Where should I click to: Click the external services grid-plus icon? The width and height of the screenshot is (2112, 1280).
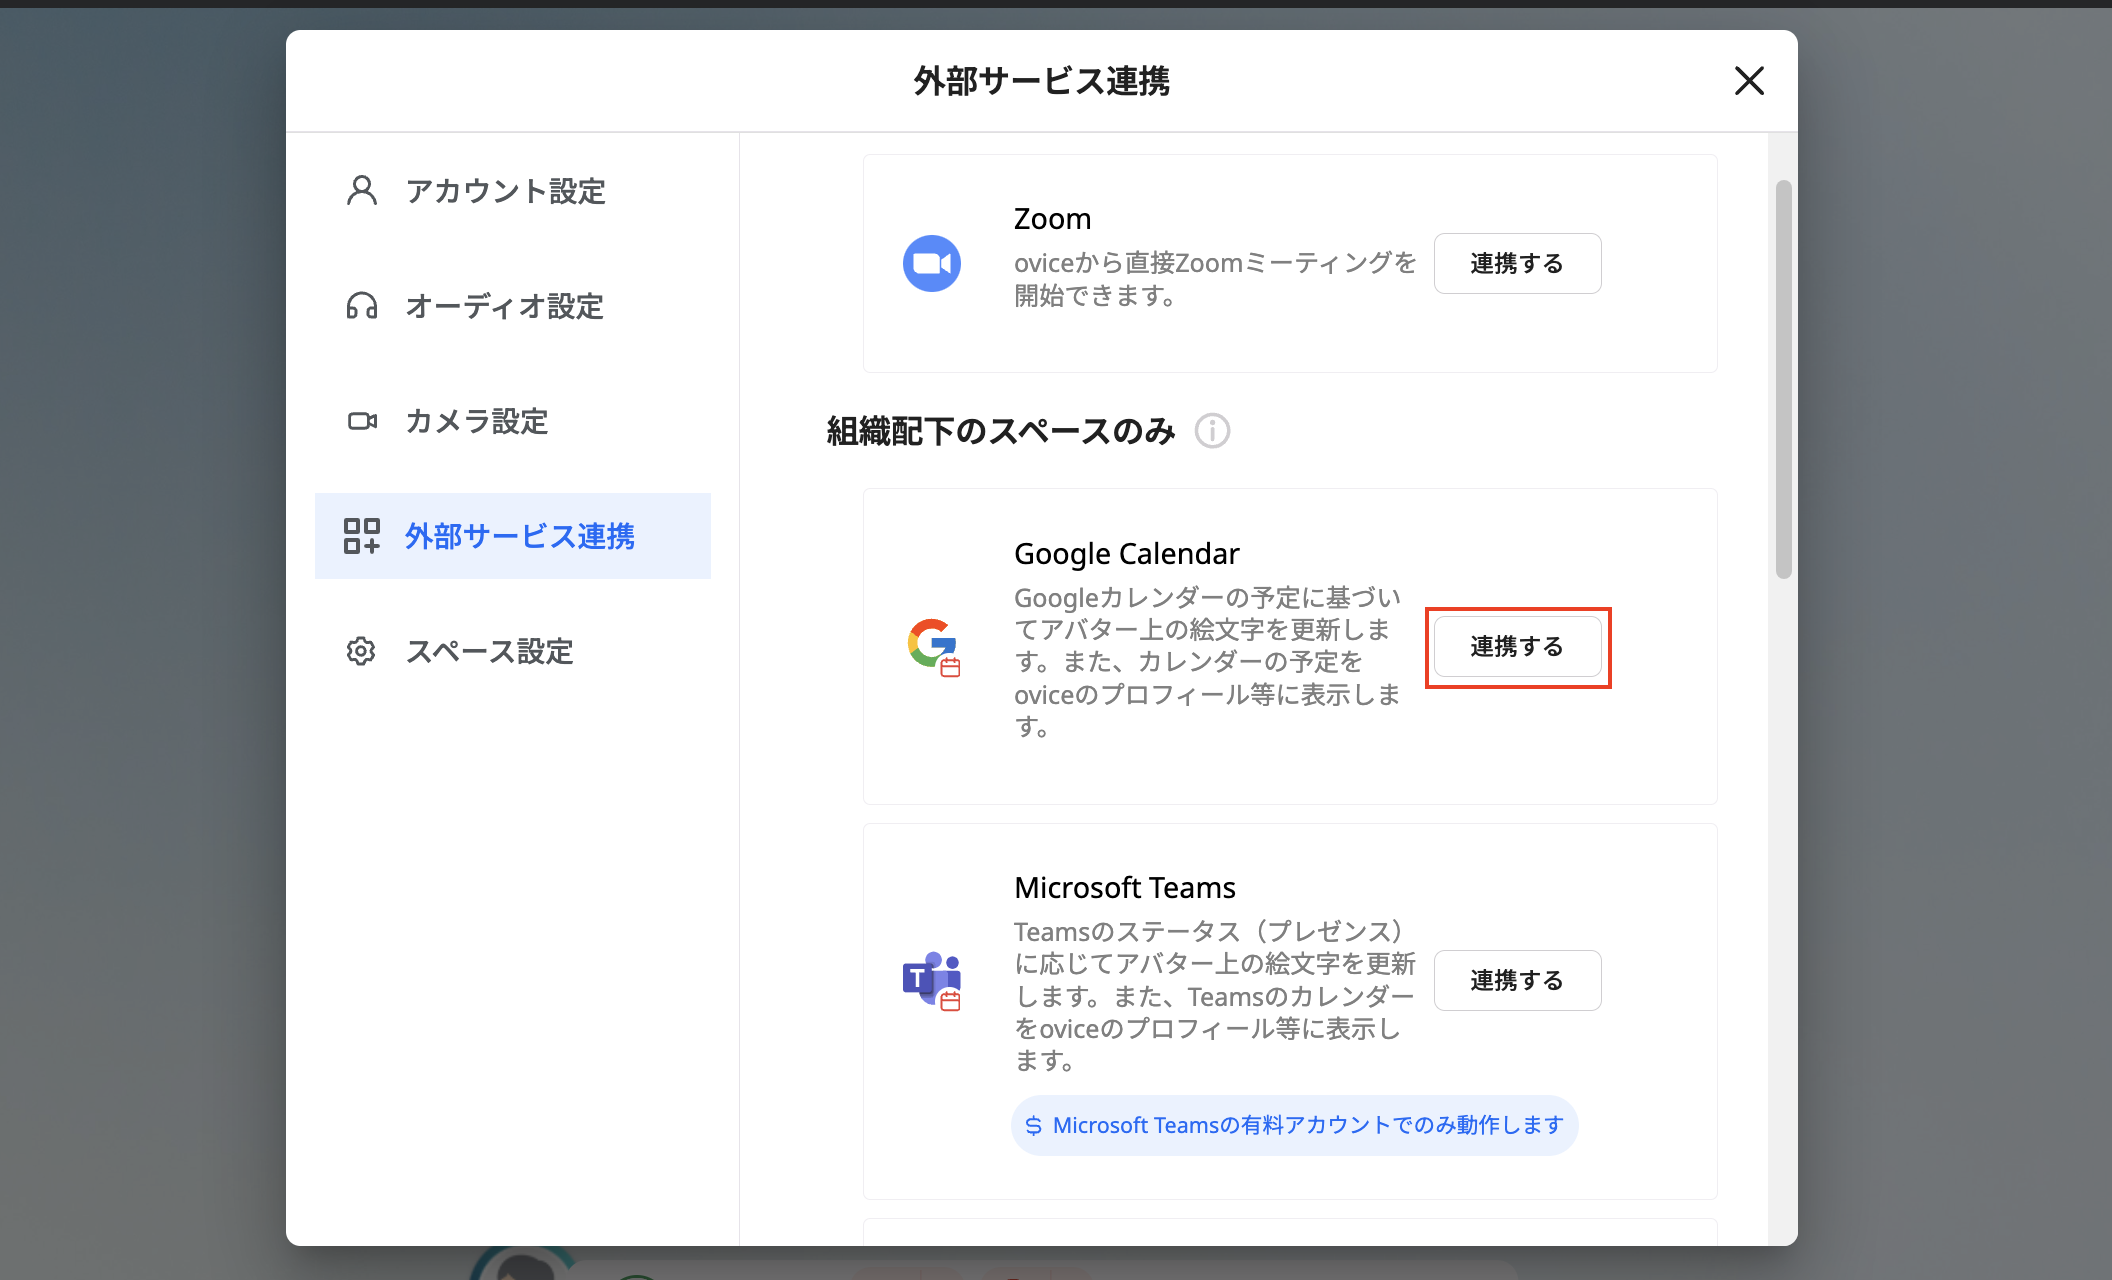(x=361, y=536)
